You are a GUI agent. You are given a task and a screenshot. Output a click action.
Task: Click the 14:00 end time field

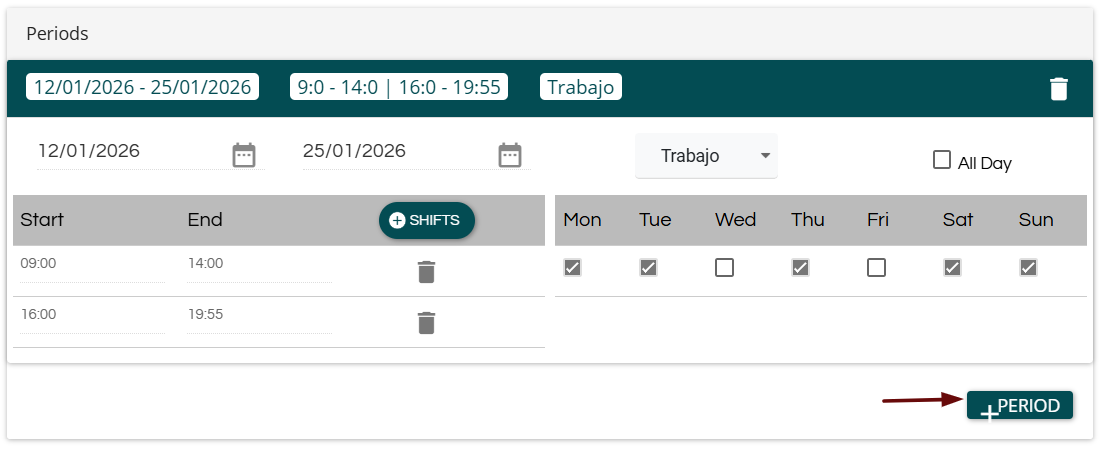click(257, 265)
